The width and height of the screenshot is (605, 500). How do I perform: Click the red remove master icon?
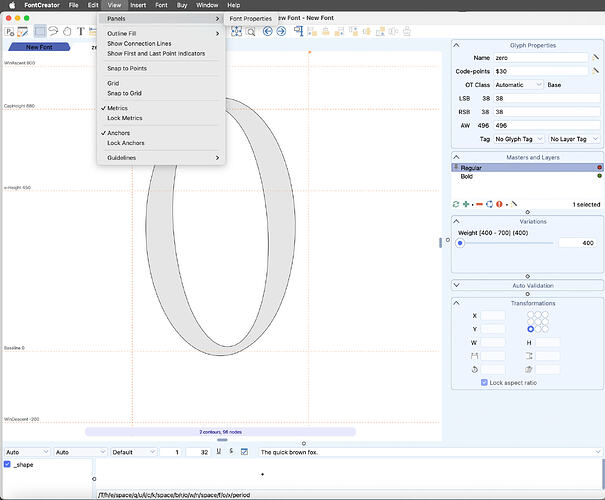click(477, 204)
